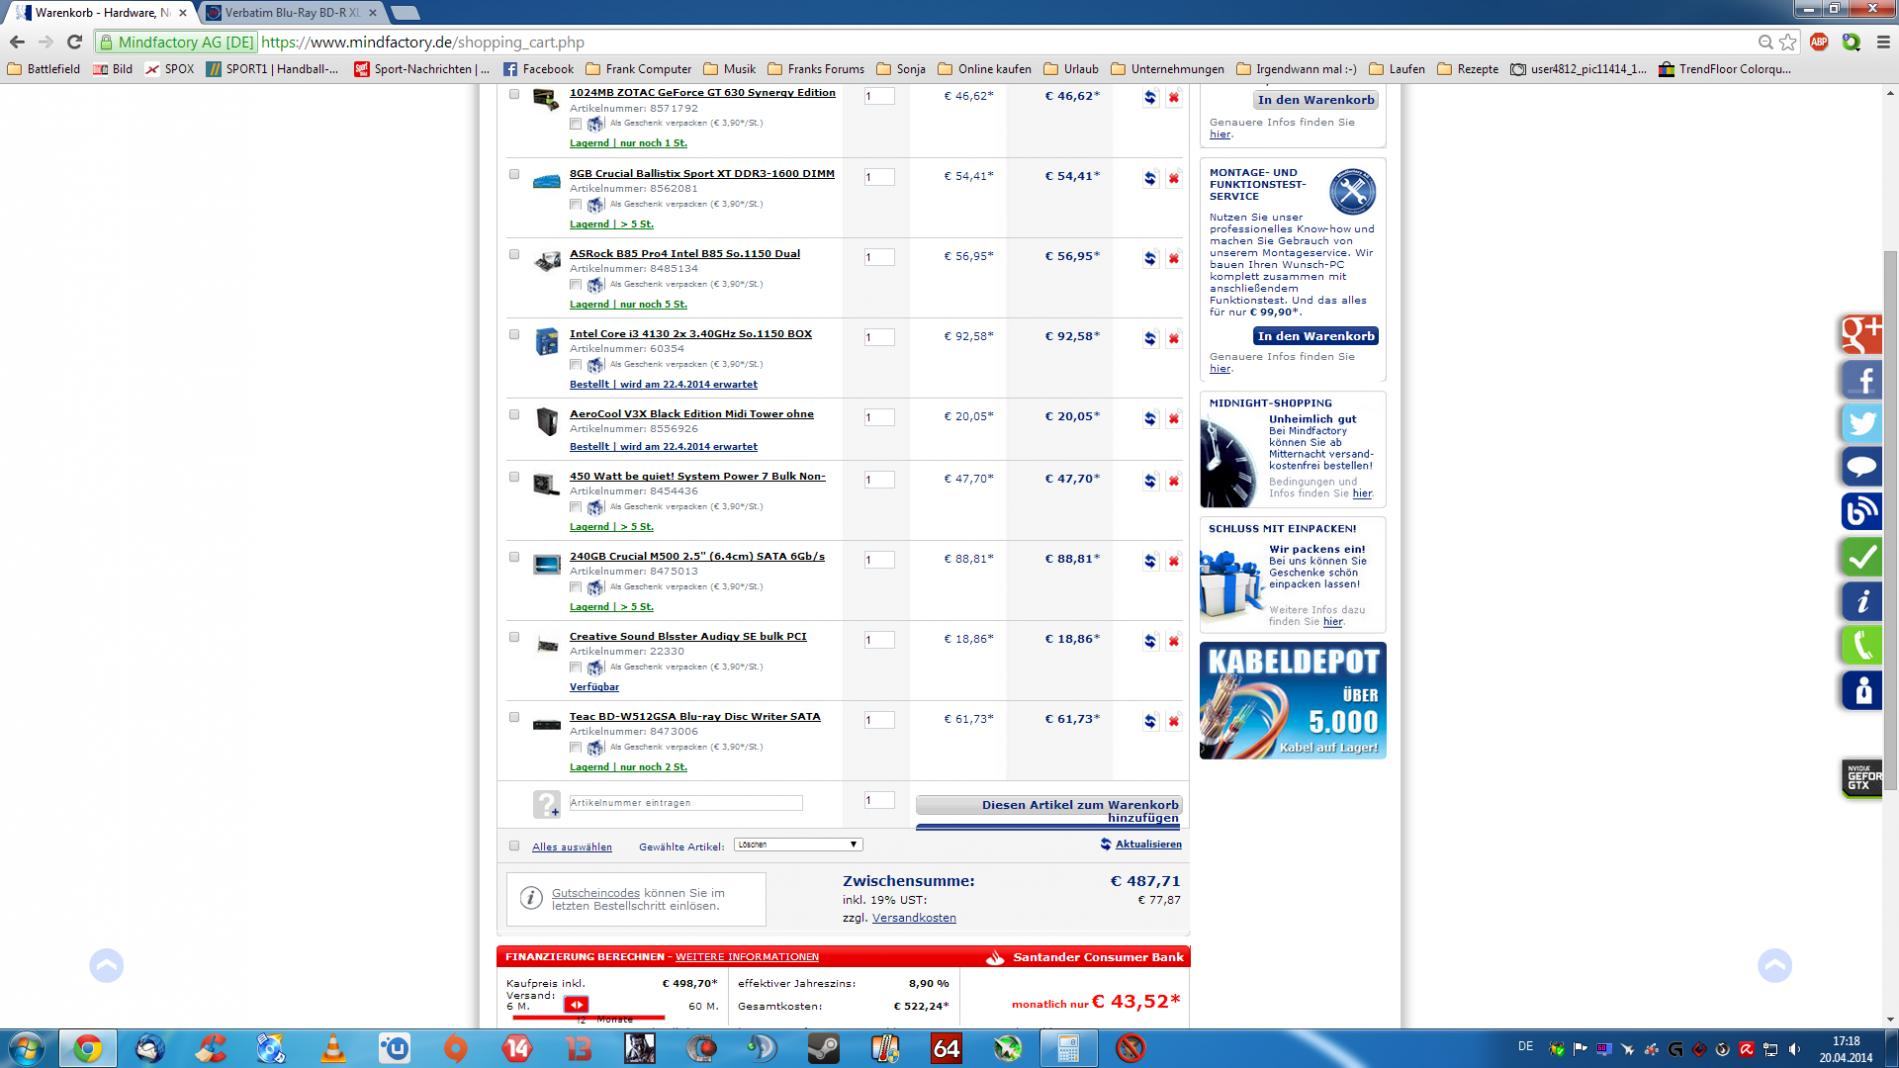The width and height of the screenshot is (1899, 1068).
Task: Open Frank Computer bookmarks folder
Action: (x=638, y=69)
